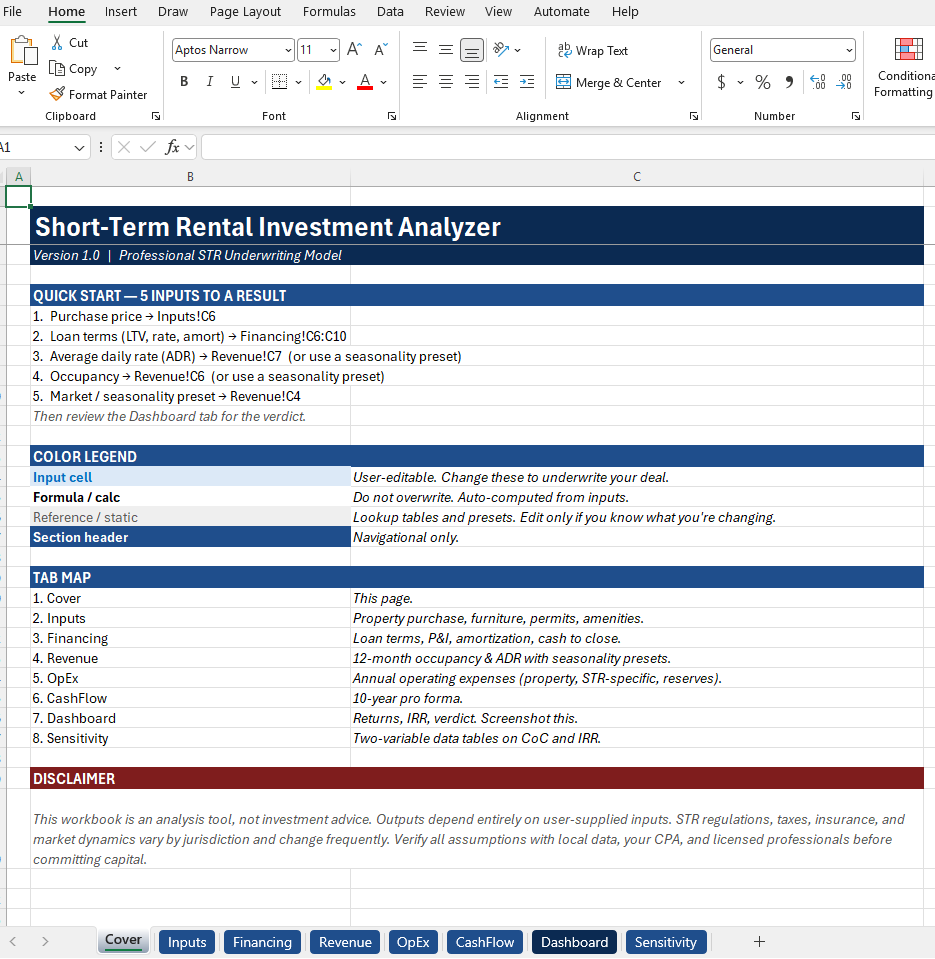Click into the formula bar input
The height and width of the screenshot is (959, 935).
pos(567,147)
